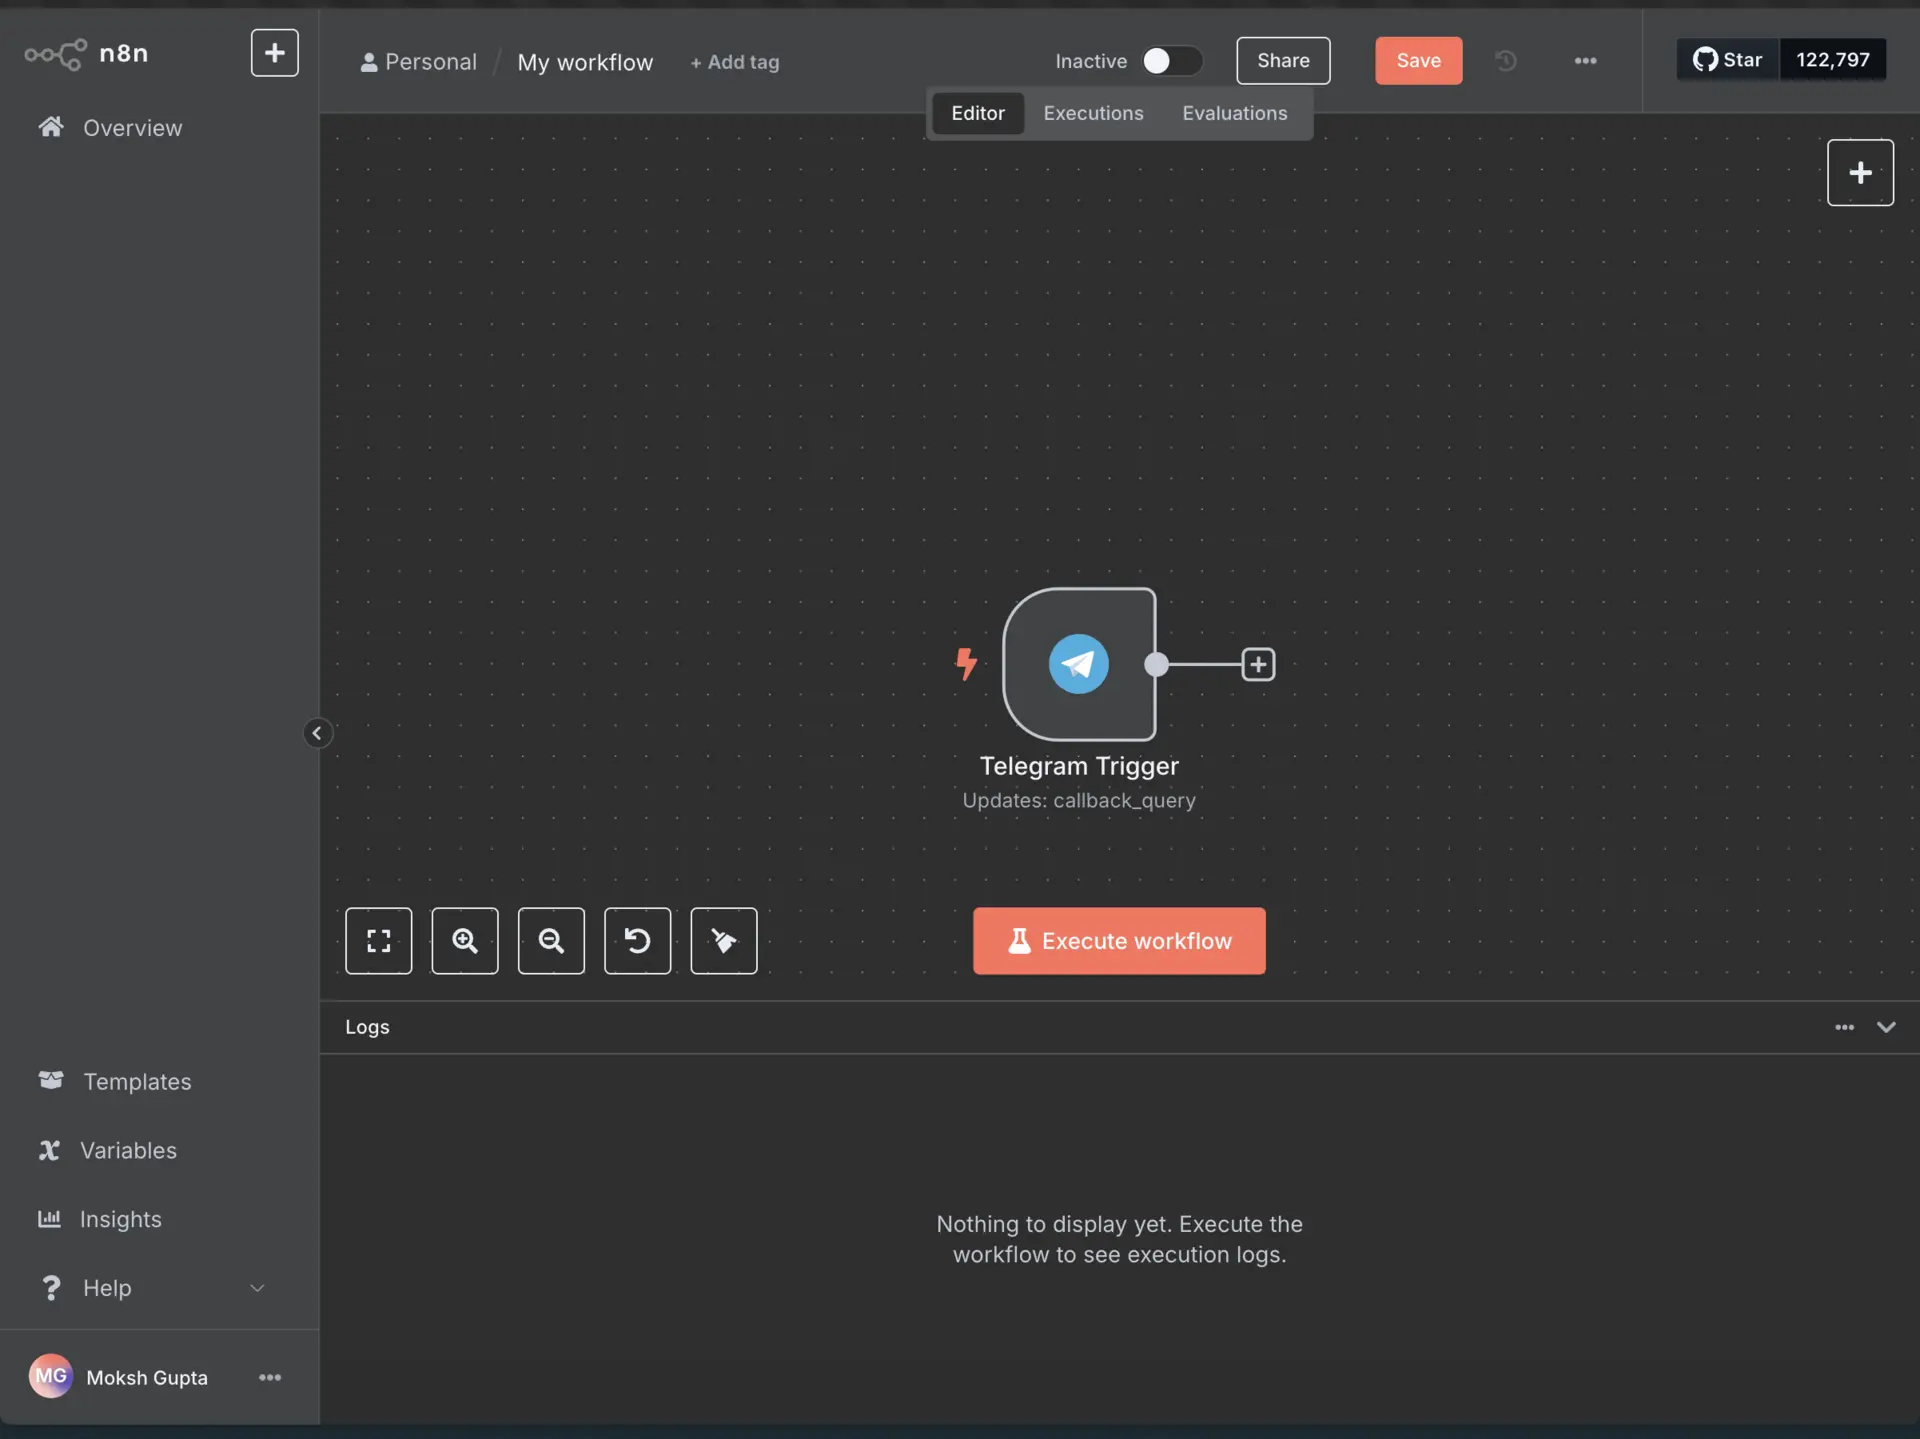Tidy up the workflow nodes
The height and width of the screenshot is (1439, 1920).
(x=724, y=940)
